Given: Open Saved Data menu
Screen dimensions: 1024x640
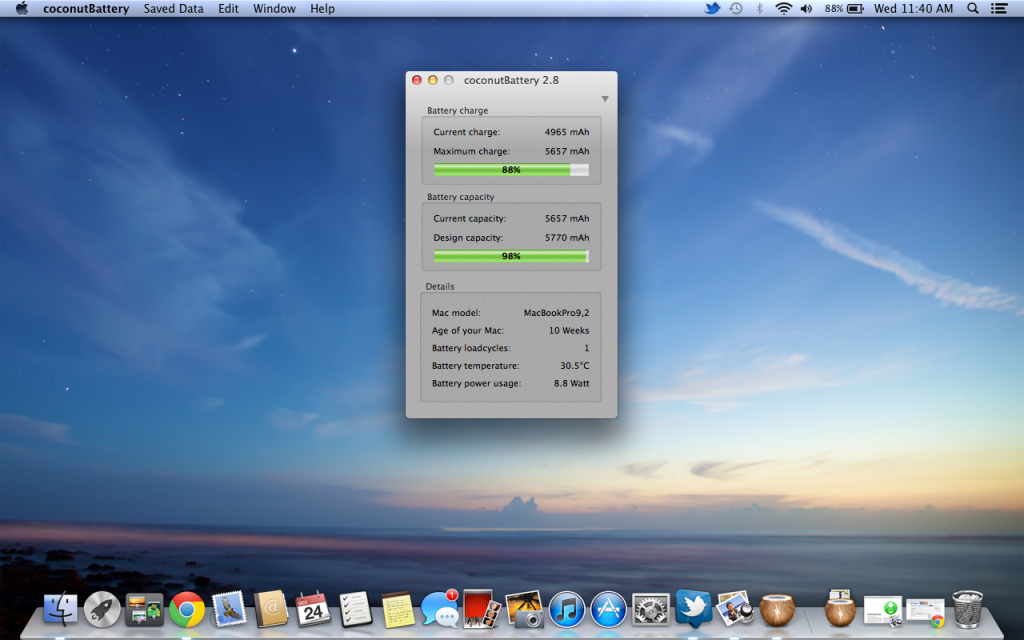Looking at the screenshot, I should tap(174, 8).
